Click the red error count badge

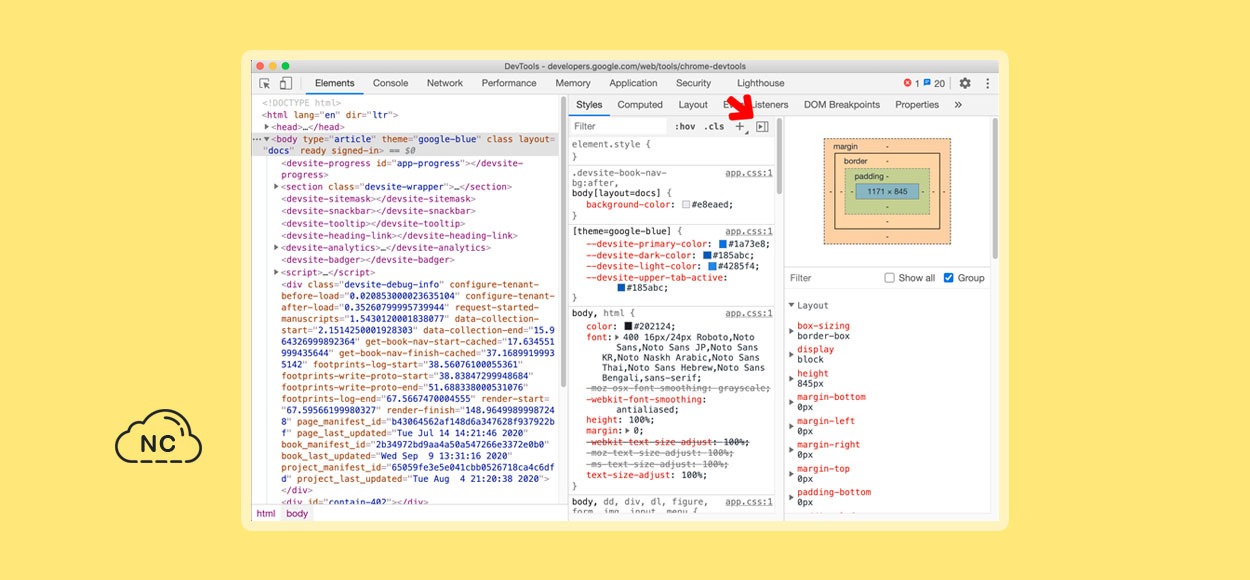click(x=911, y=84)
